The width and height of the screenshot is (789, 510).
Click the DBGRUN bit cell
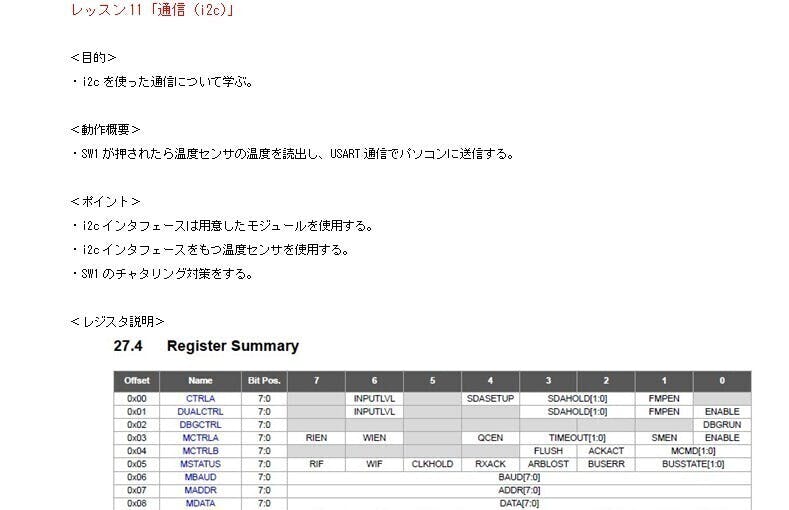[x=721, y=424]
